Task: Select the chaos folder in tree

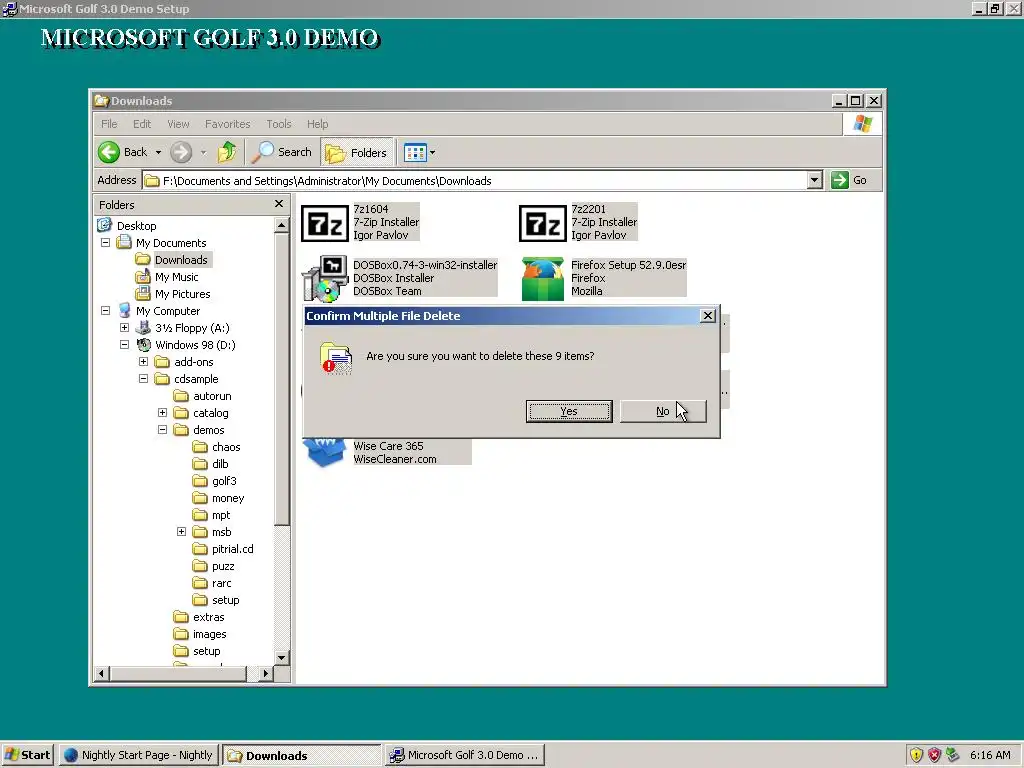Action: (217, 447)
